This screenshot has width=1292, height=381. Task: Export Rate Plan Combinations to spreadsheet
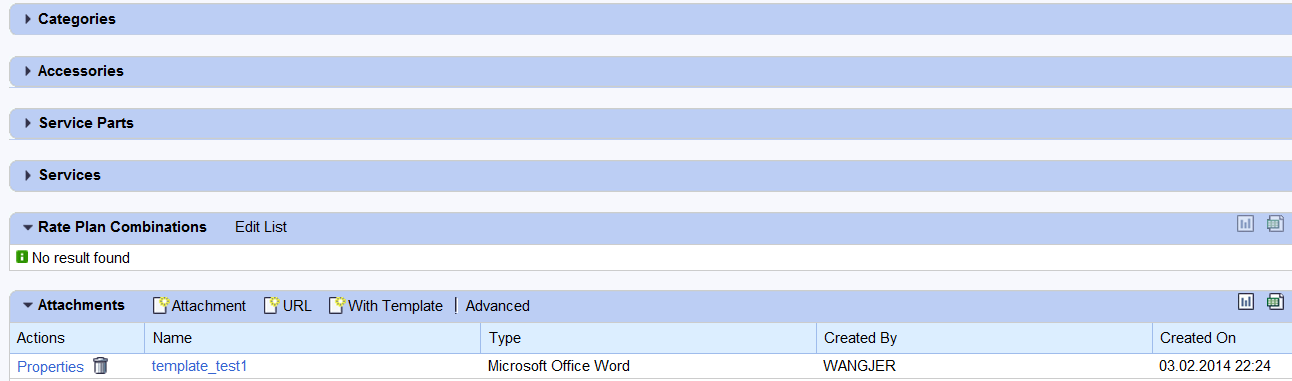(x=1275, y=224)
